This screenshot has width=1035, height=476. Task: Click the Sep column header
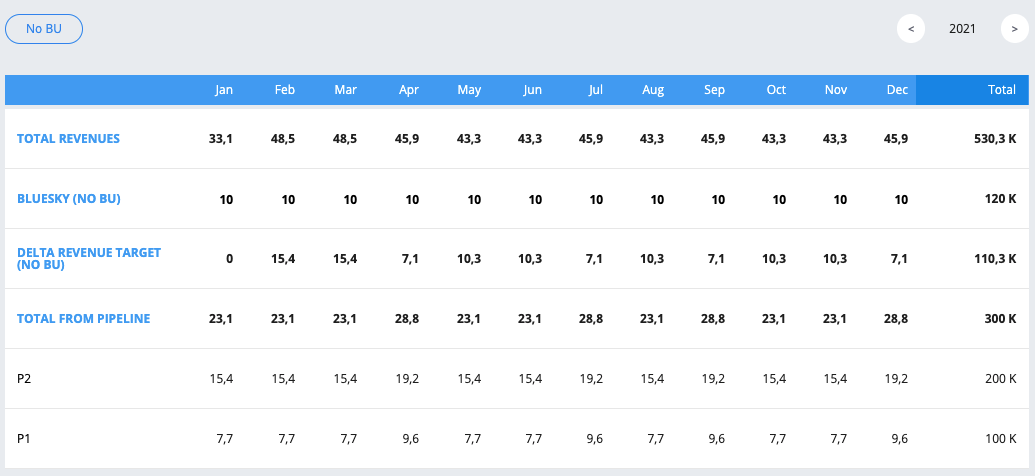tap(714, 90)
